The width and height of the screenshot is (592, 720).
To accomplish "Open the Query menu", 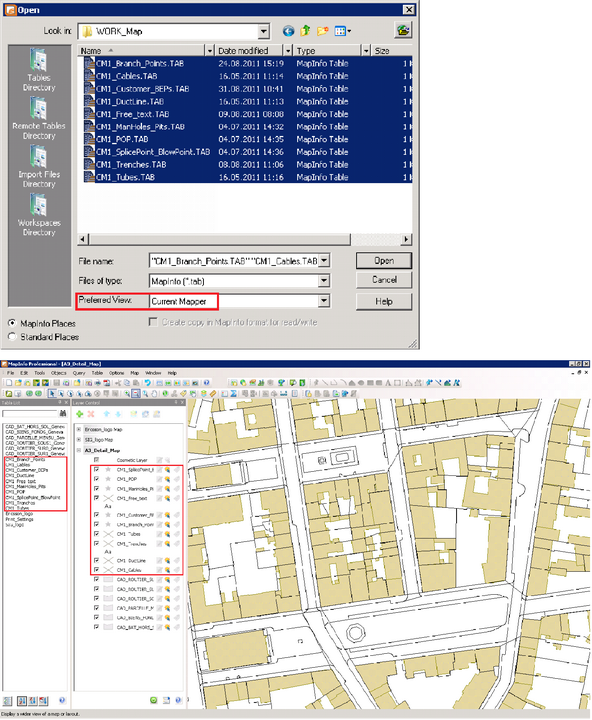I will point(79,373).
